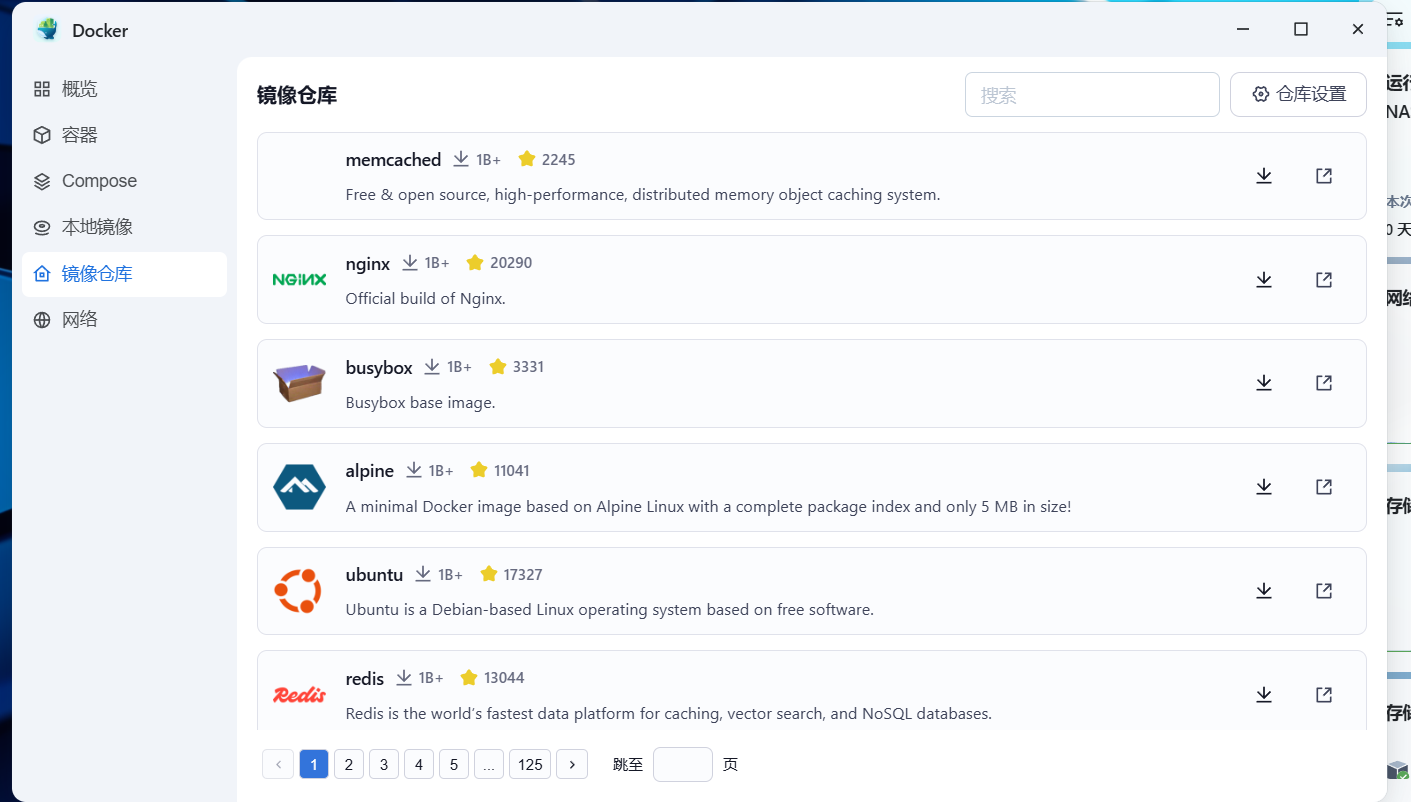The height and width of the screenshot is (802, 1411).
Task: Go to page 5
Action: tap(453, 764)
